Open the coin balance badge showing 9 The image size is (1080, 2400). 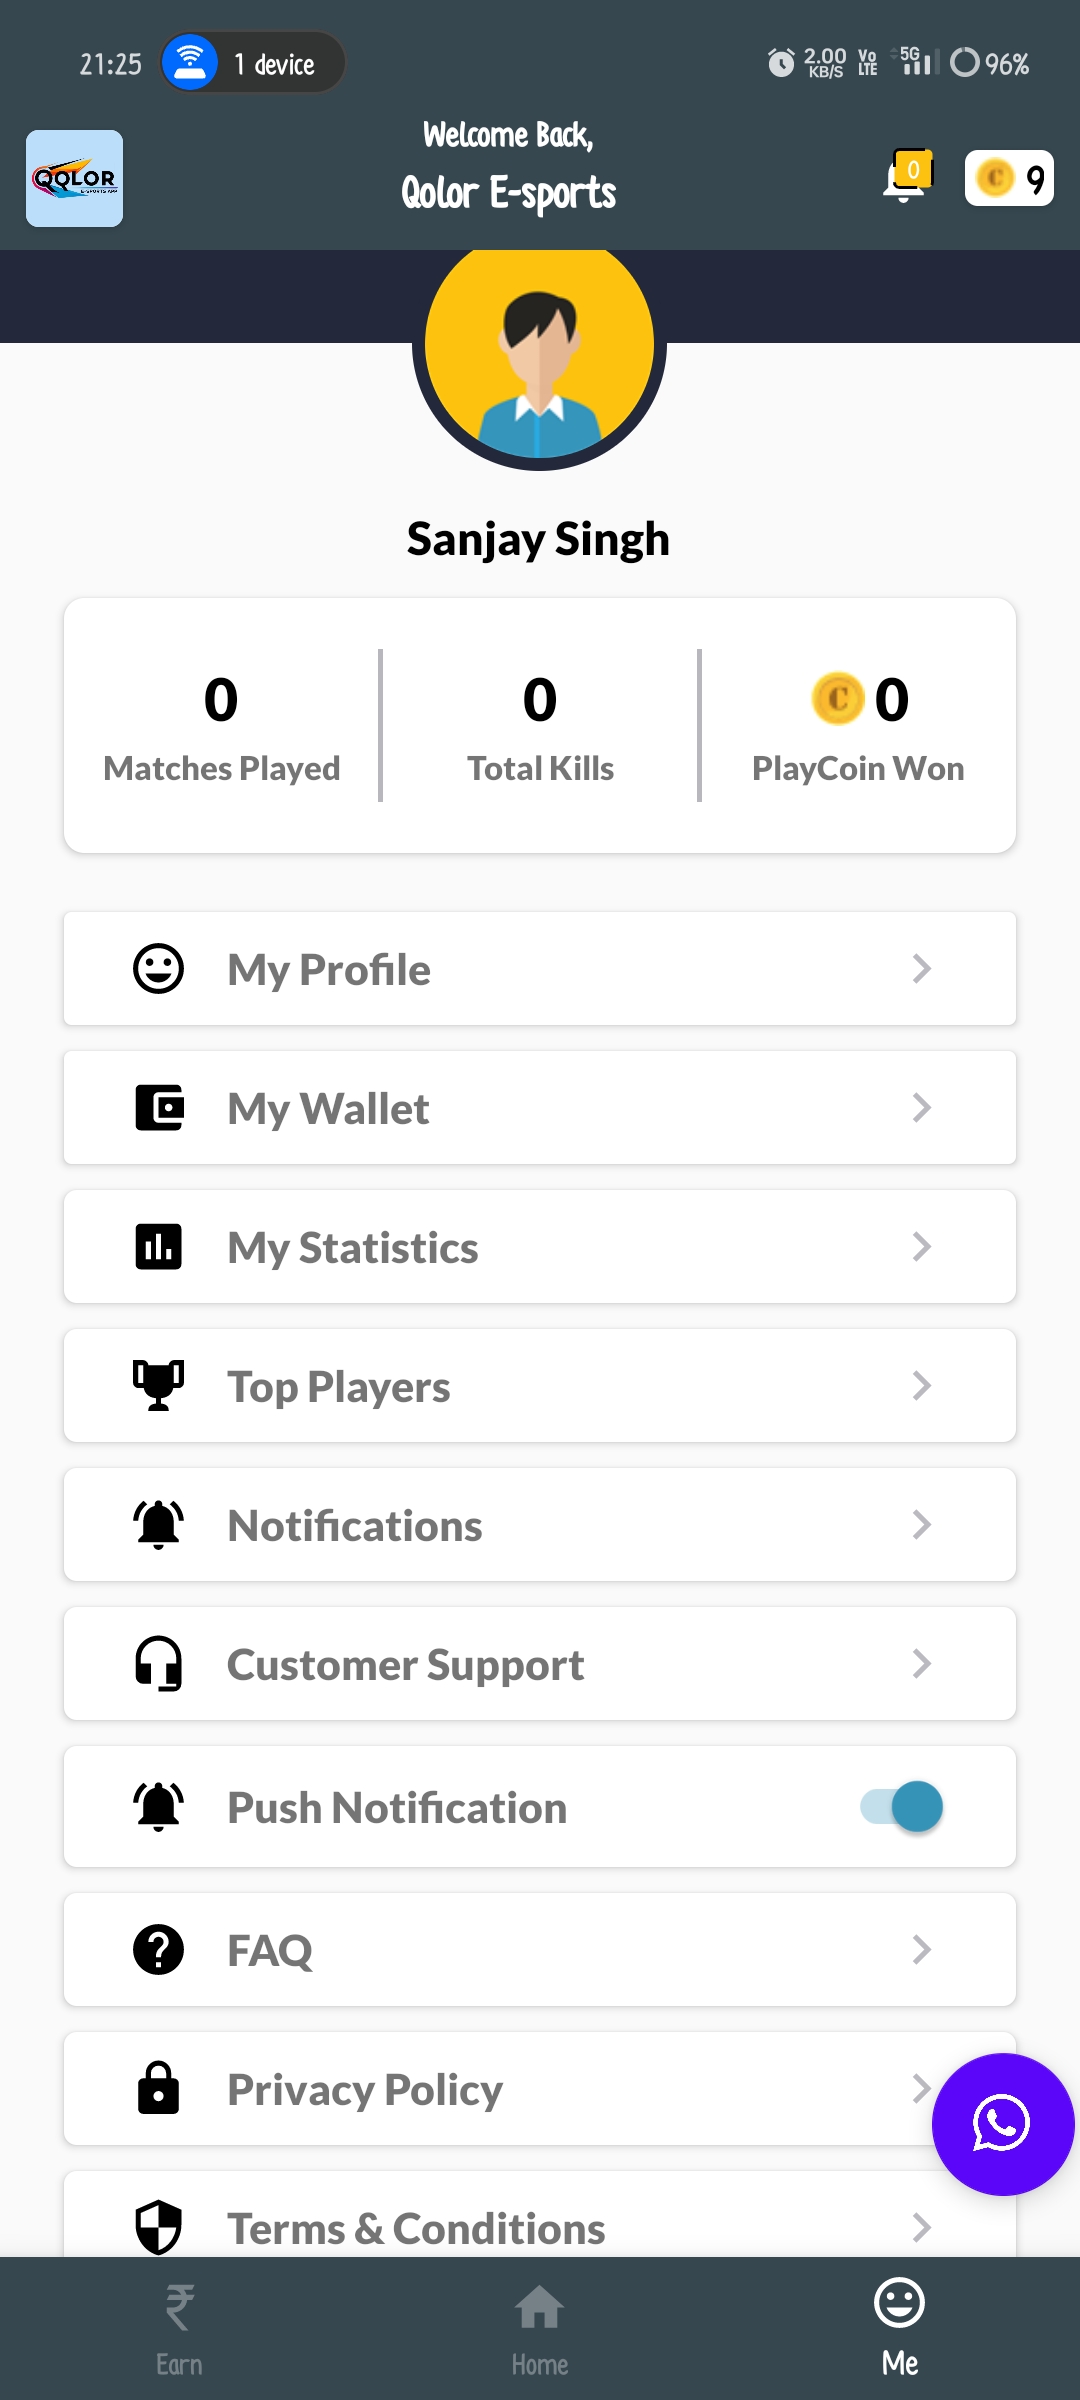point(1009,178)
